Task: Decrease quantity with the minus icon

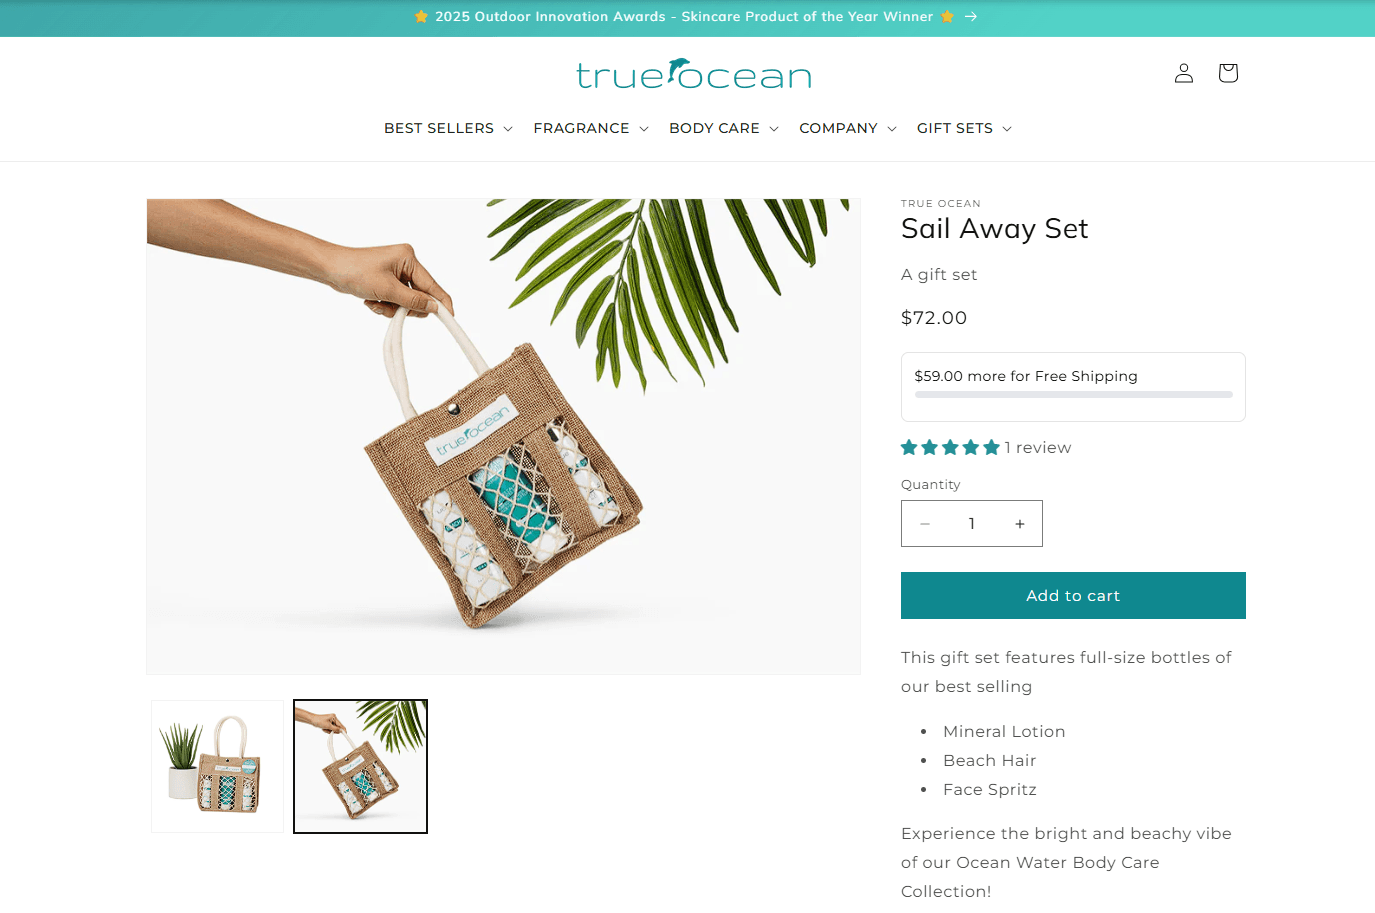Action: tap(925, 524)
